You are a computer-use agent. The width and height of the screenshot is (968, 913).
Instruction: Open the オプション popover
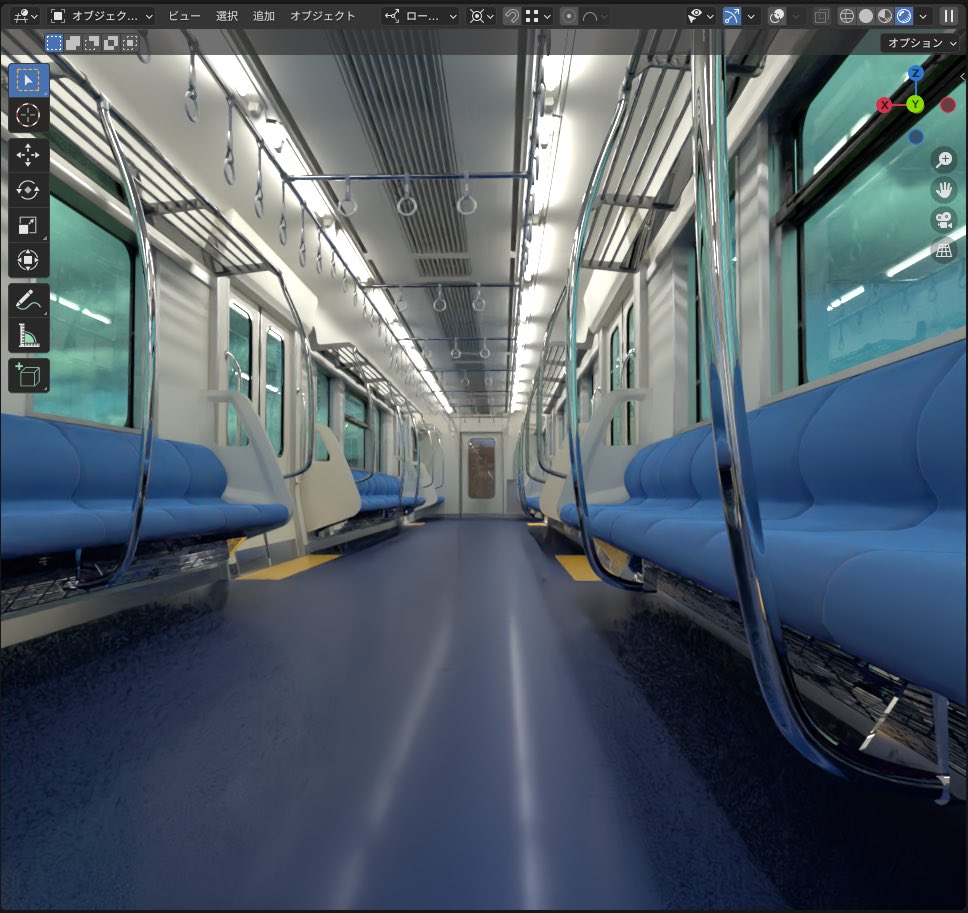pos(921,43)
